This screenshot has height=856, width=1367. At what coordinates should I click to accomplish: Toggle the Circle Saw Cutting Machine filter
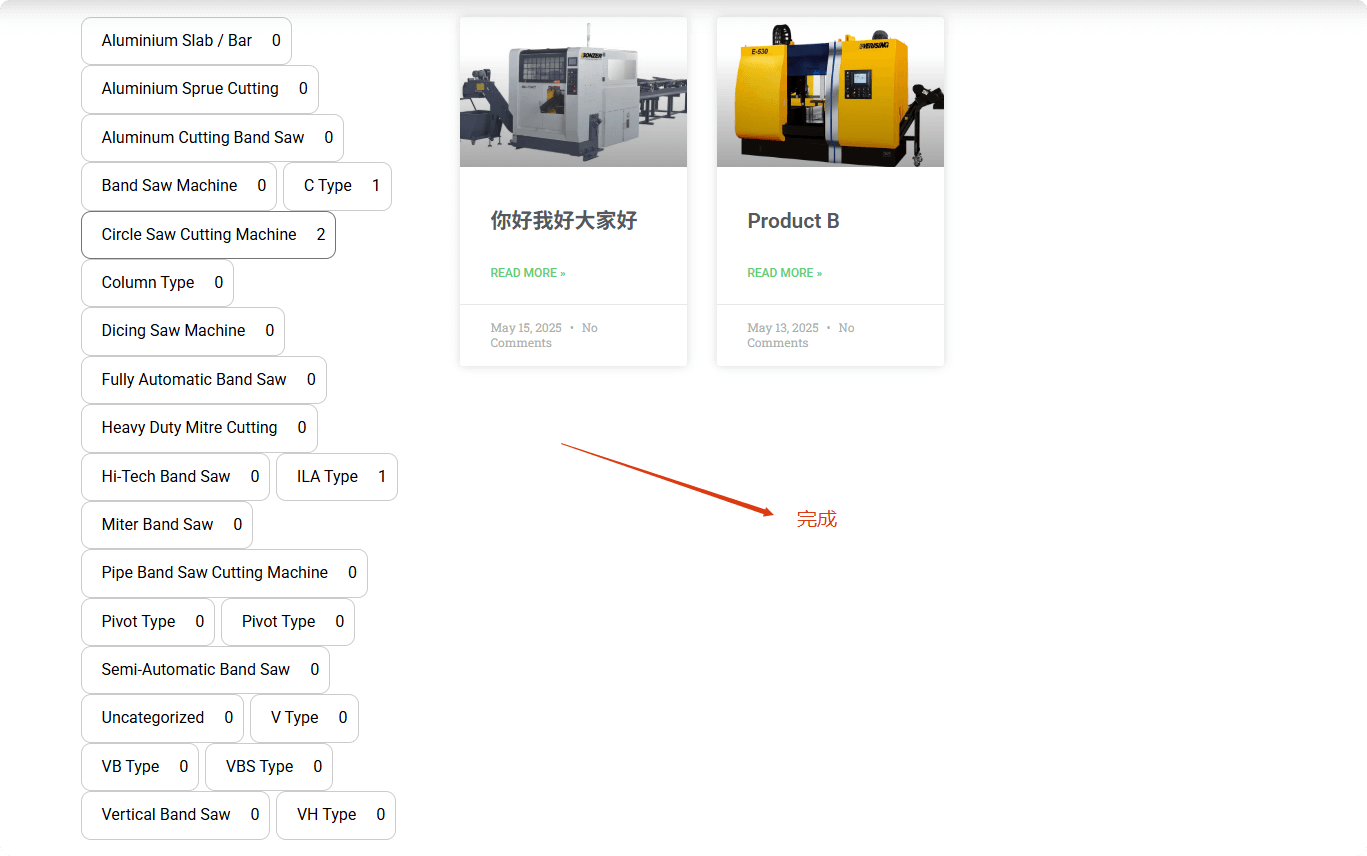coord(208,235)
